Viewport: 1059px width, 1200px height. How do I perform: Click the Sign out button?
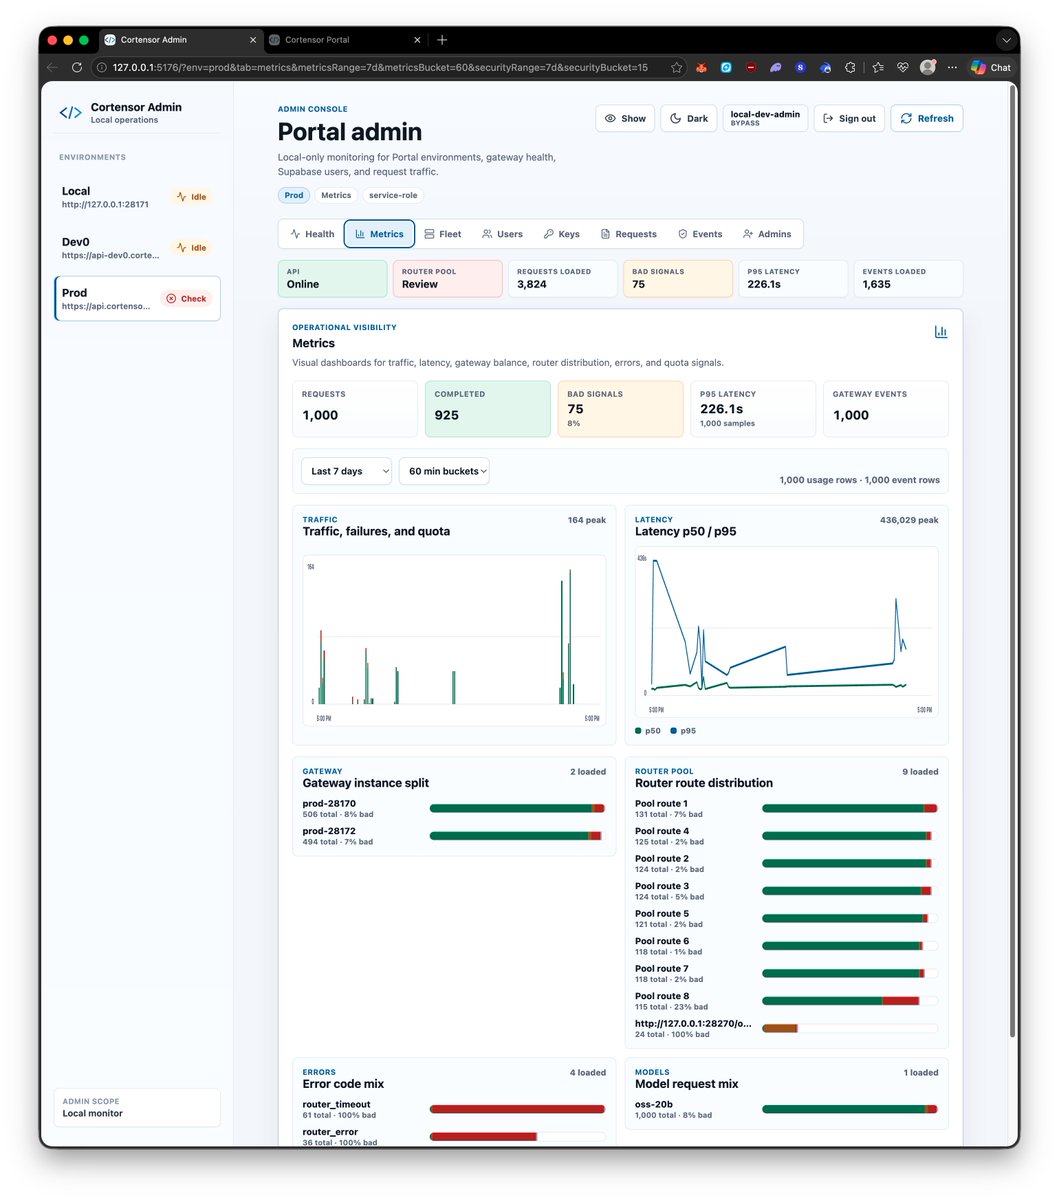(849, 118)
